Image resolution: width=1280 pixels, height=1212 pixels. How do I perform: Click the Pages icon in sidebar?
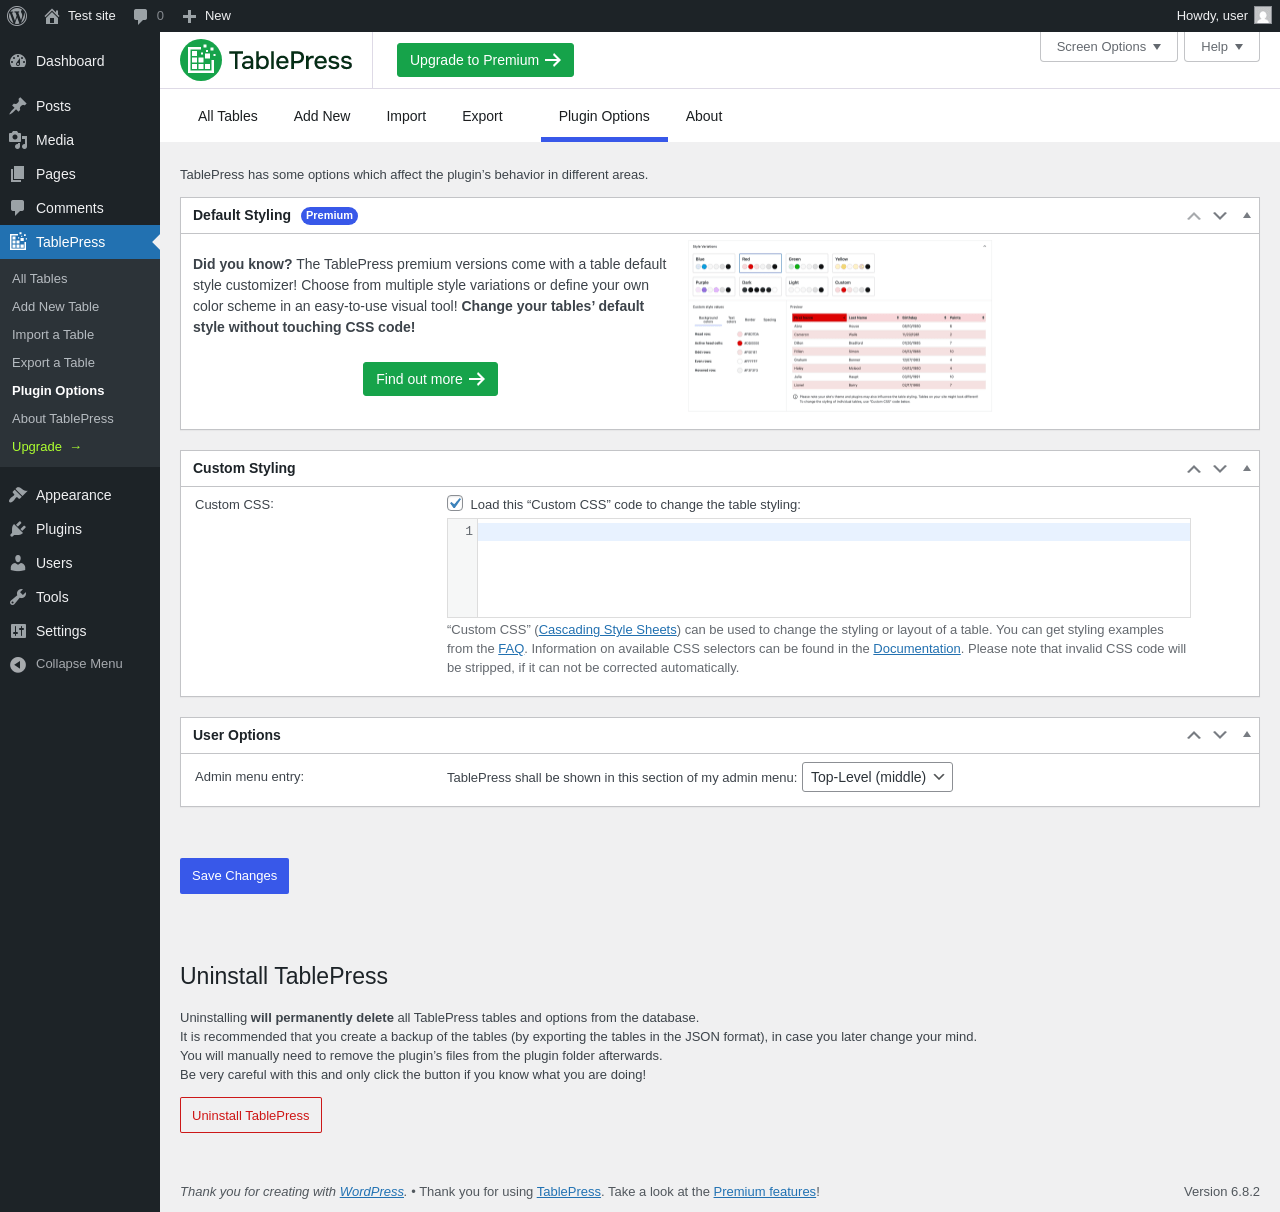point(18,174)
